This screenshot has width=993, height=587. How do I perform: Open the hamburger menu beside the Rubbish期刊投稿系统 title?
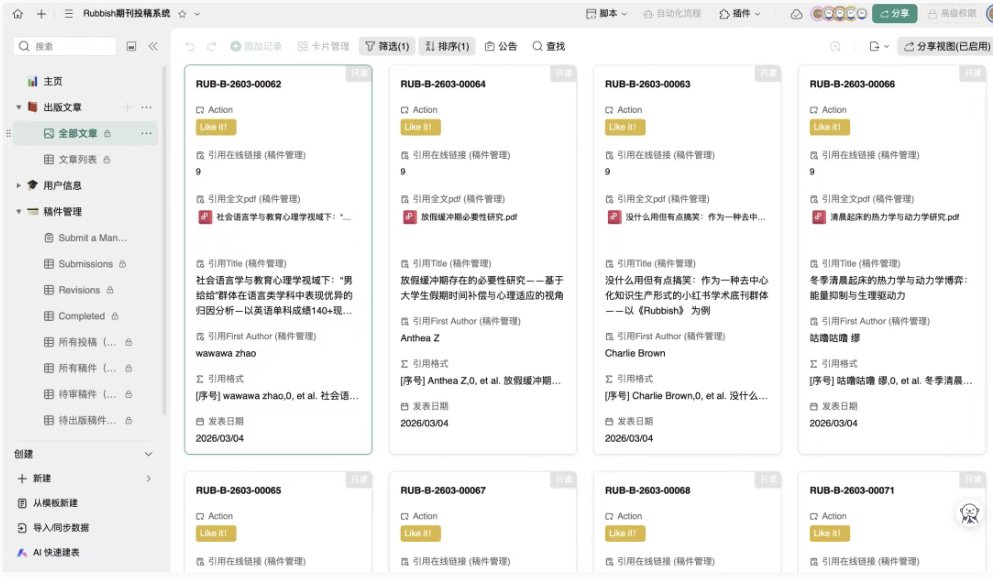coord(68,13)
